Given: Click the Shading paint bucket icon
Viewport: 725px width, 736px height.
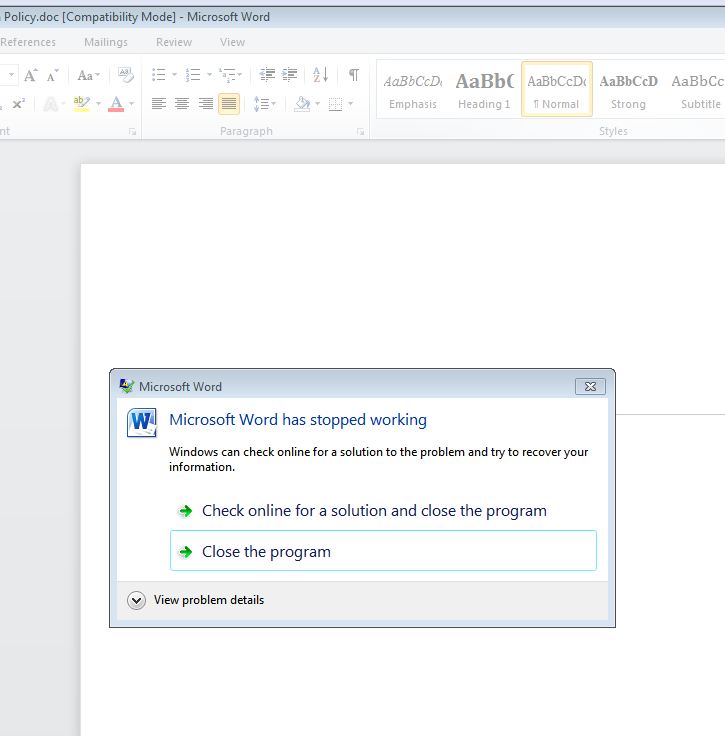Looking at the screenshot, I should pos(302,104).
